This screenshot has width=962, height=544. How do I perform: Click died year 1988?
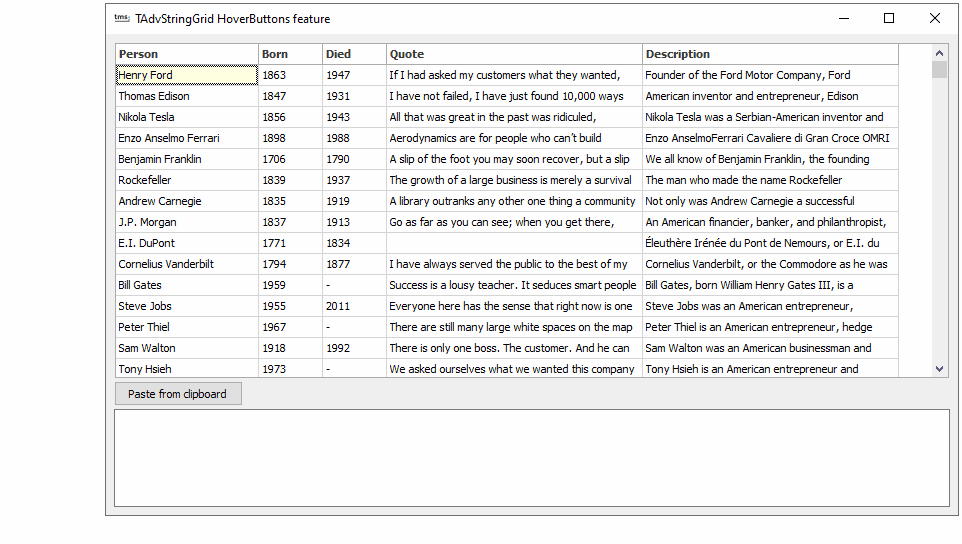[354, 138]
